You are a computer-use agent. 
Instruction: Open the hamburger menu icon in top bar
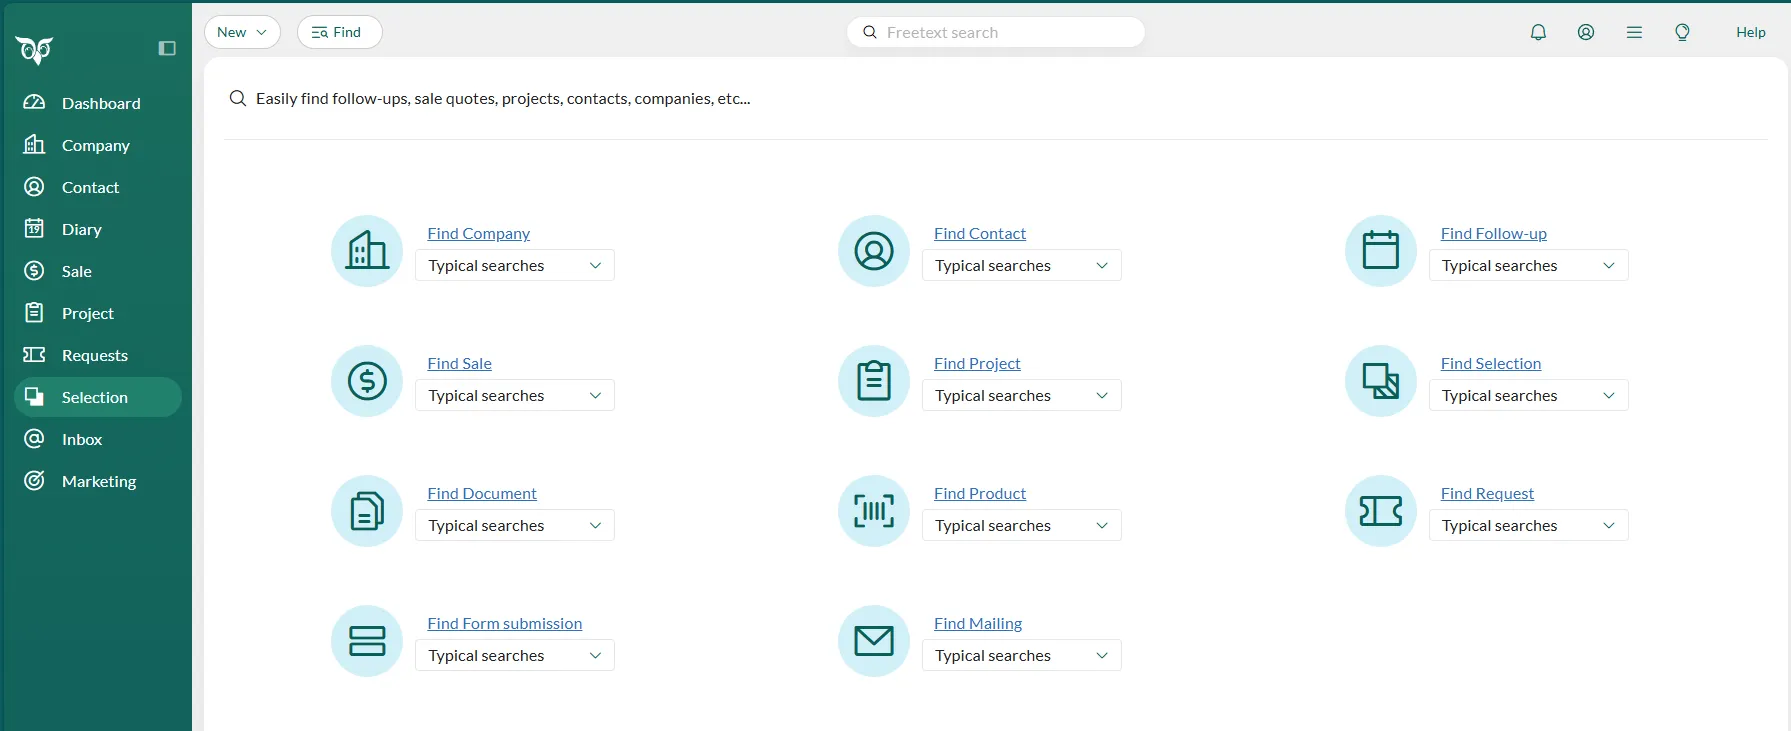[1634, 32]
